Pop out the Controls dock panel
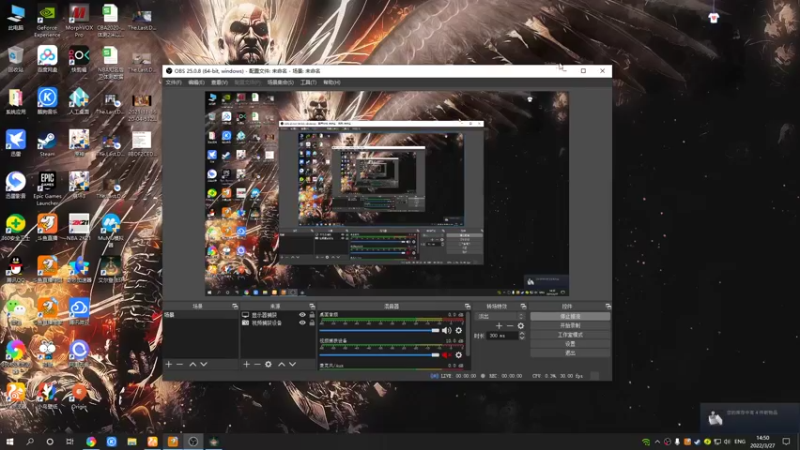Viewport: 800px width, 450px height. [608, 306]
